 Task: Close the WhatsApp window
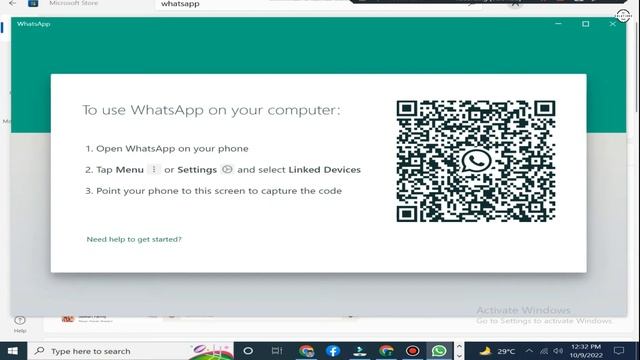pyautogui.click(x=612, y=24)
